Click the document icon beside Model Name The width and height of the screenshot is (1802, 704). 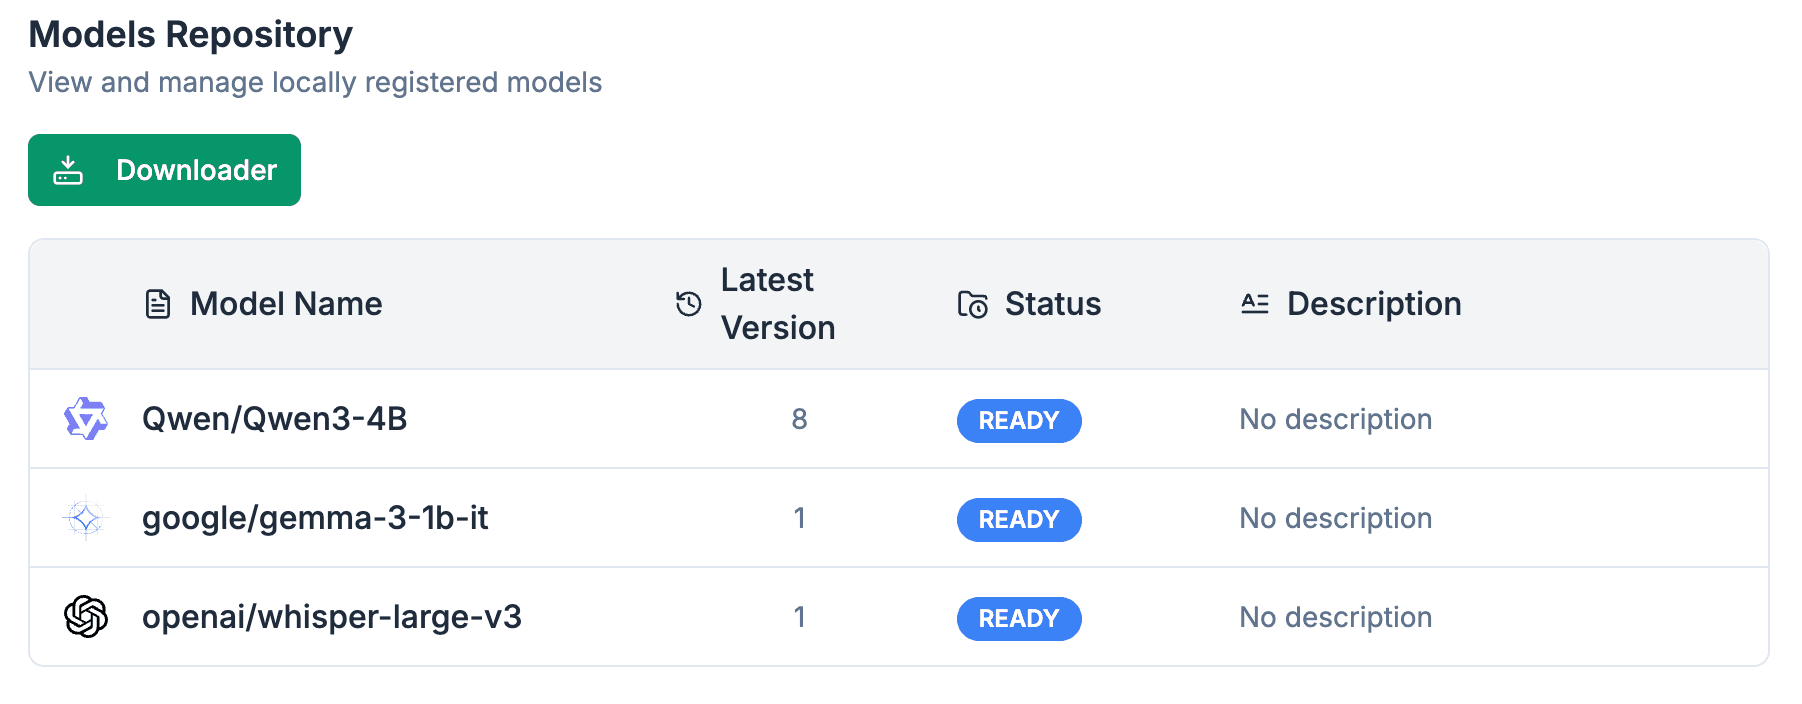pos(158,304)
